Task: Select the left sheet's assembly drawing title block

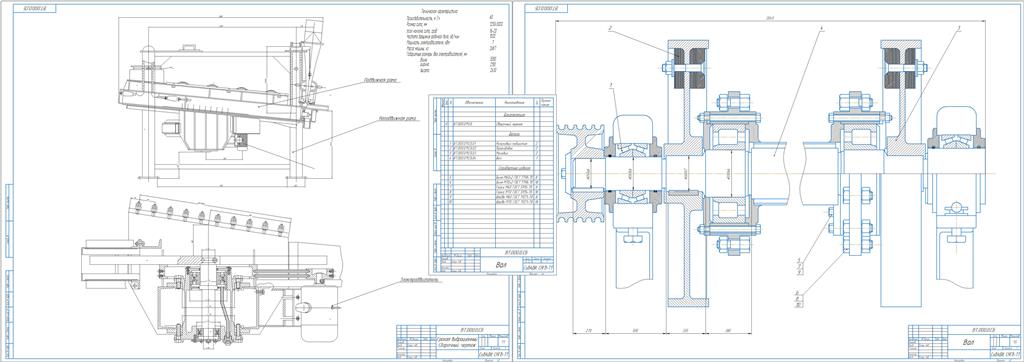Action: pos(454,340)
